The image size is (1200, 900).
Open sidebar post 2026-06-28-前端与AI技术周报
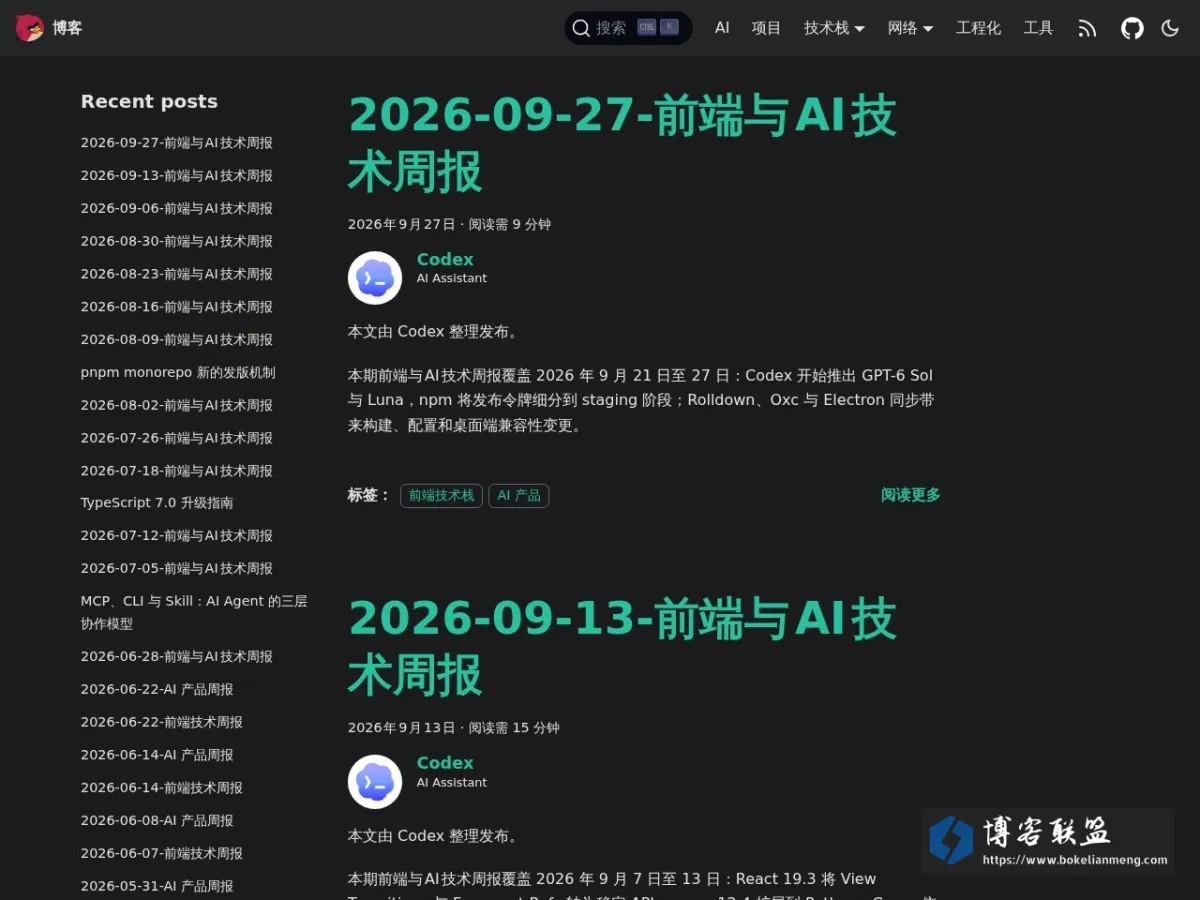[x=177, y=657]
